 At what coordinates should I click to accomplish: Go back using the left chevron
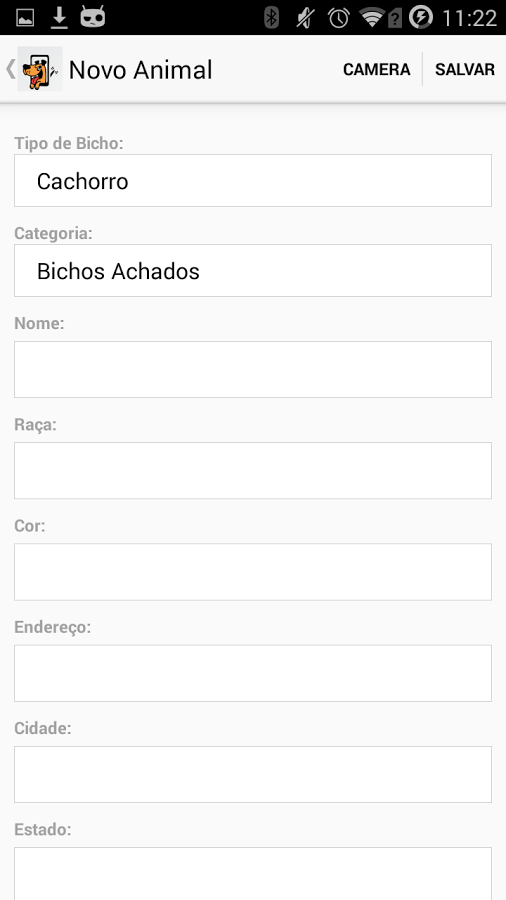coord(10,69)
